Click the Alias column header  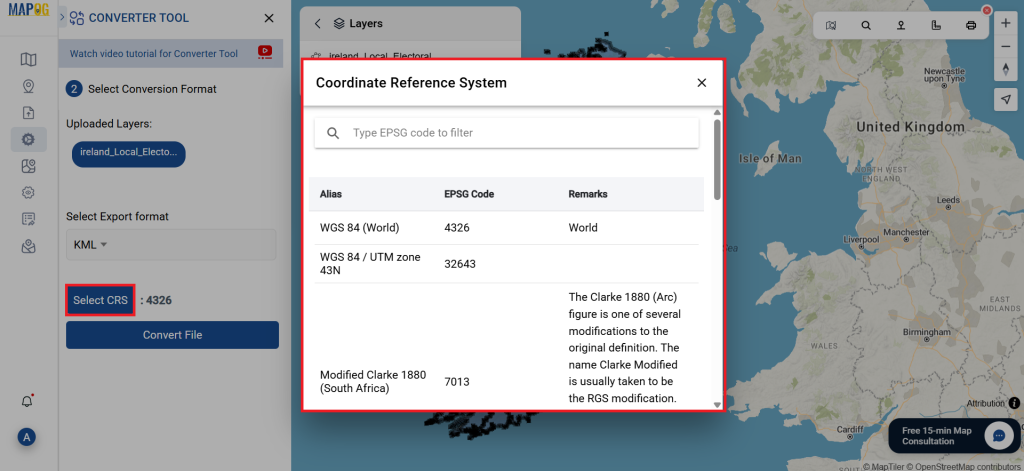(x=330, y=194)
